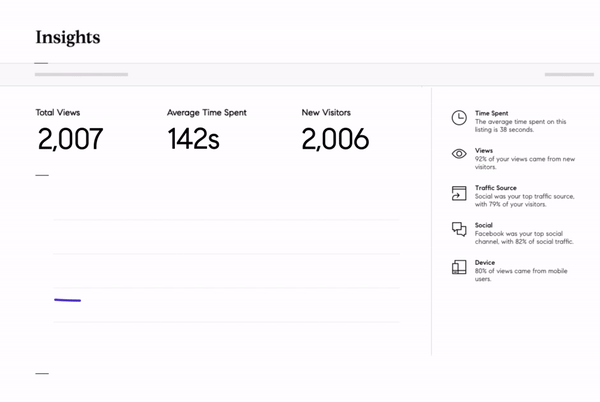This screenshot has width=600, height=402.
Task: Select the 142s average time value
Action: (x=194, y=139)
